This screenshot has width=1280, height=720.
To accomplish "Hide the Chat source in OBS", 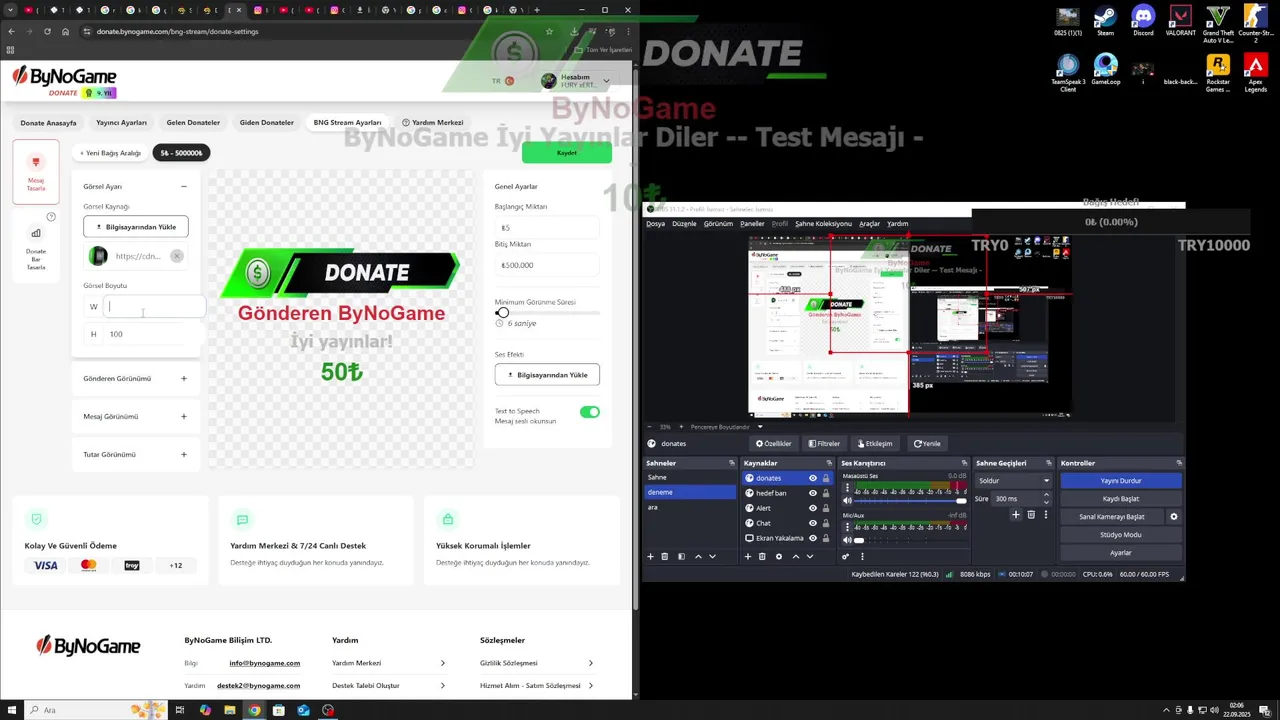I will pyautogui.click(x=813, y=523).
